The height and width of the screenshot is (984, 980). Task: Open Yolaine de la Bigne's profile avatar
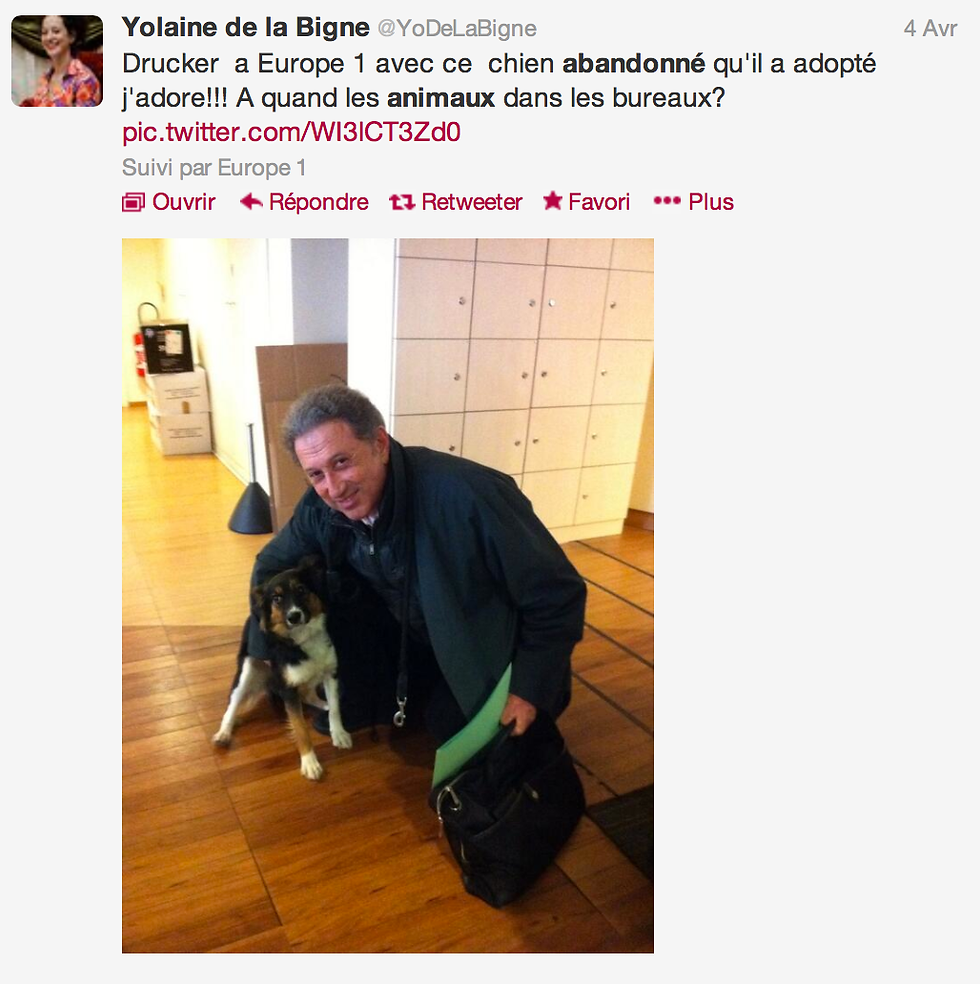coord(57,61)
